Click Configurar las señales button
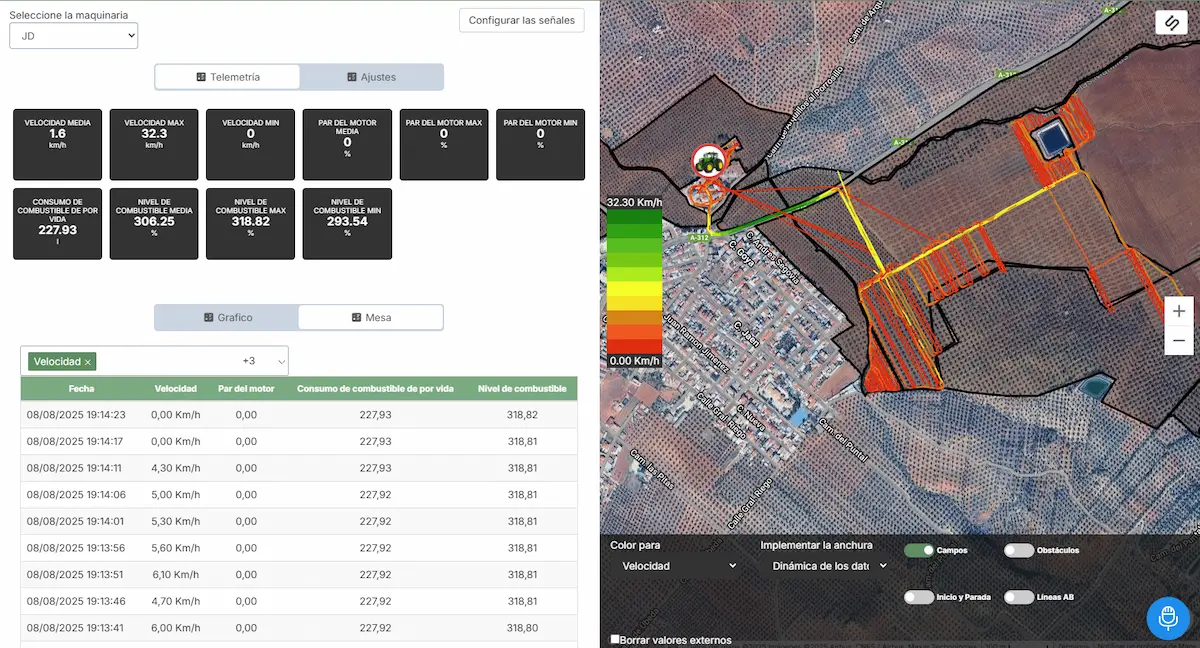The width and height of the screenshot is (1200, 648). [x=521, y=20]
